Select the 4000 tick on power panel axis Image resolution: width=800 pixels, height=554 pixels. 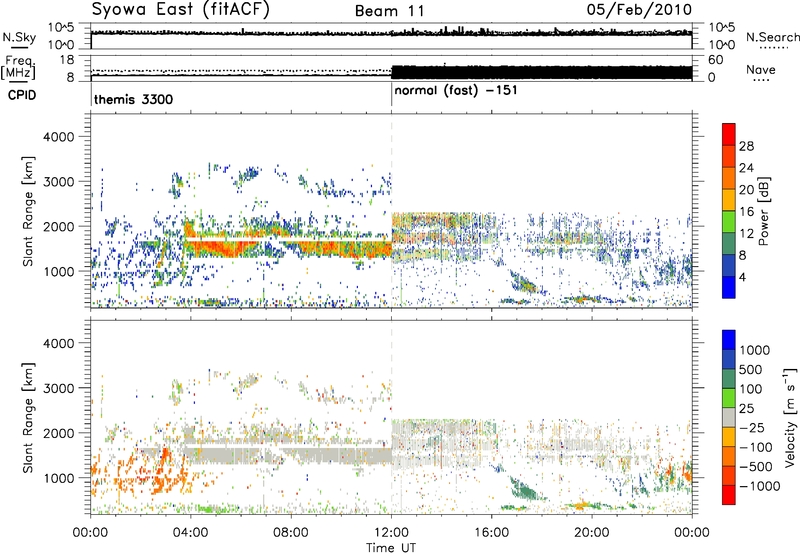point(58,137)
